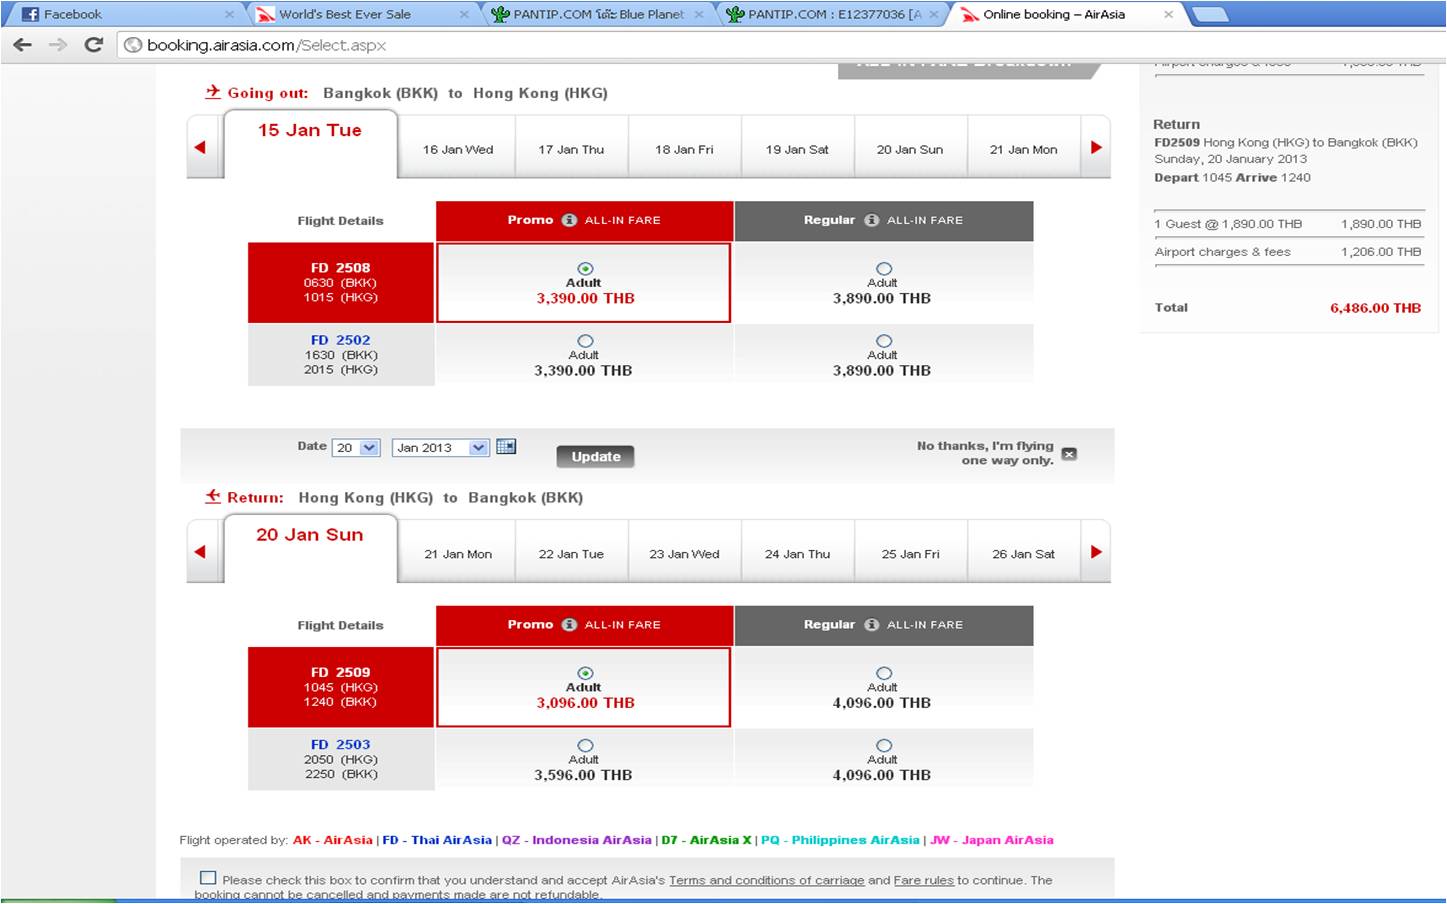1447x904 pixels.
Task: Close the World's Best Ever Sale tab
Action: (x=464, y=15)
